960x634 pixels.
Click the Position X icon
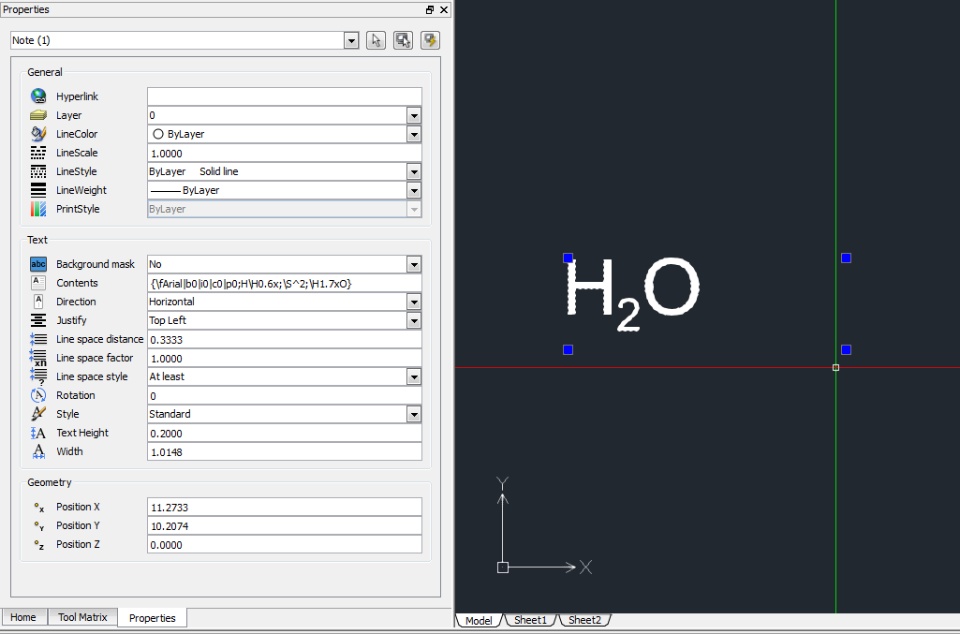pos(39,507)
